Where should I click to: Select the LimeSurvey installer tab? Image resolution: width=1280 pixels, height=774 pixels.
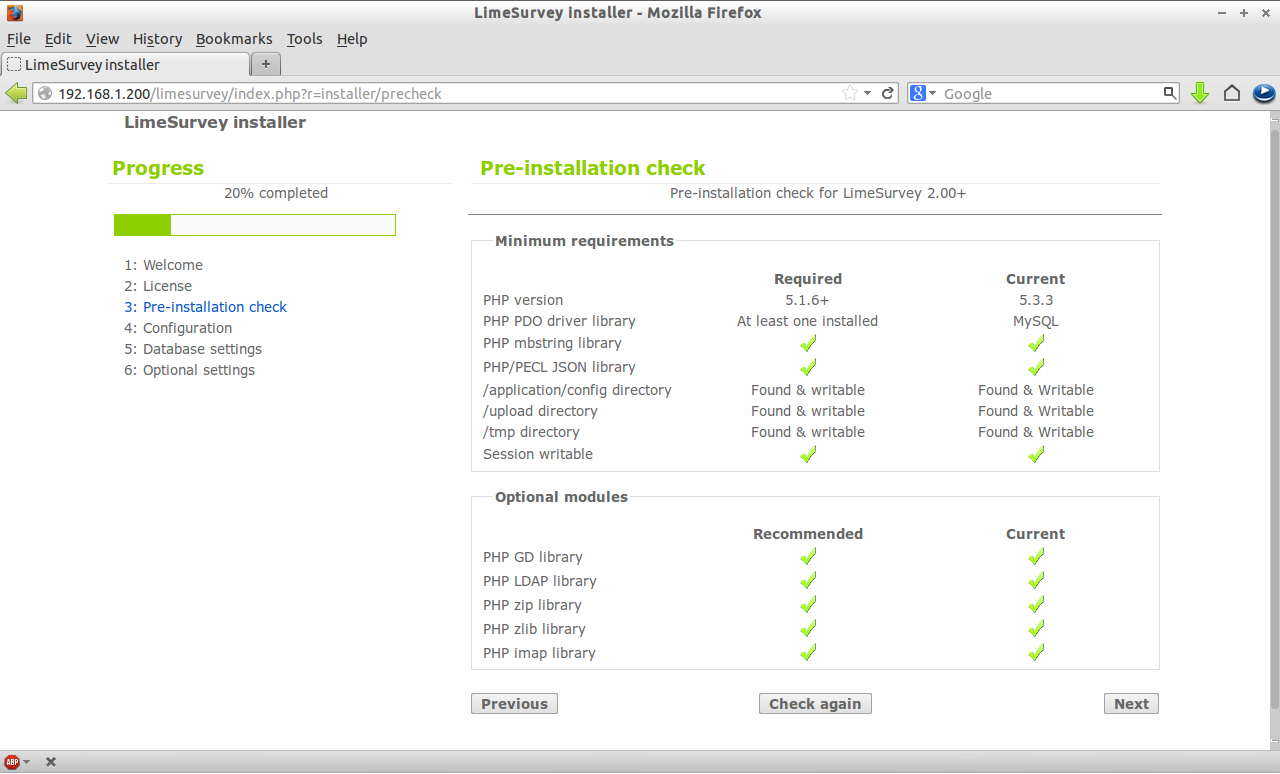click(x=125, y=64)
